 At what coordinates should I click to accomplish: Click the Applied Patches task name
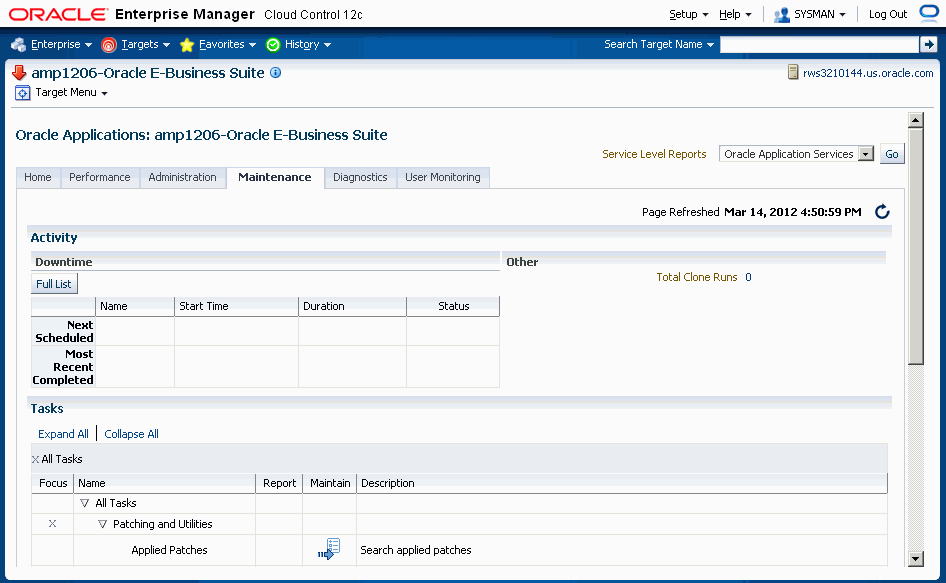click(170, 550)
